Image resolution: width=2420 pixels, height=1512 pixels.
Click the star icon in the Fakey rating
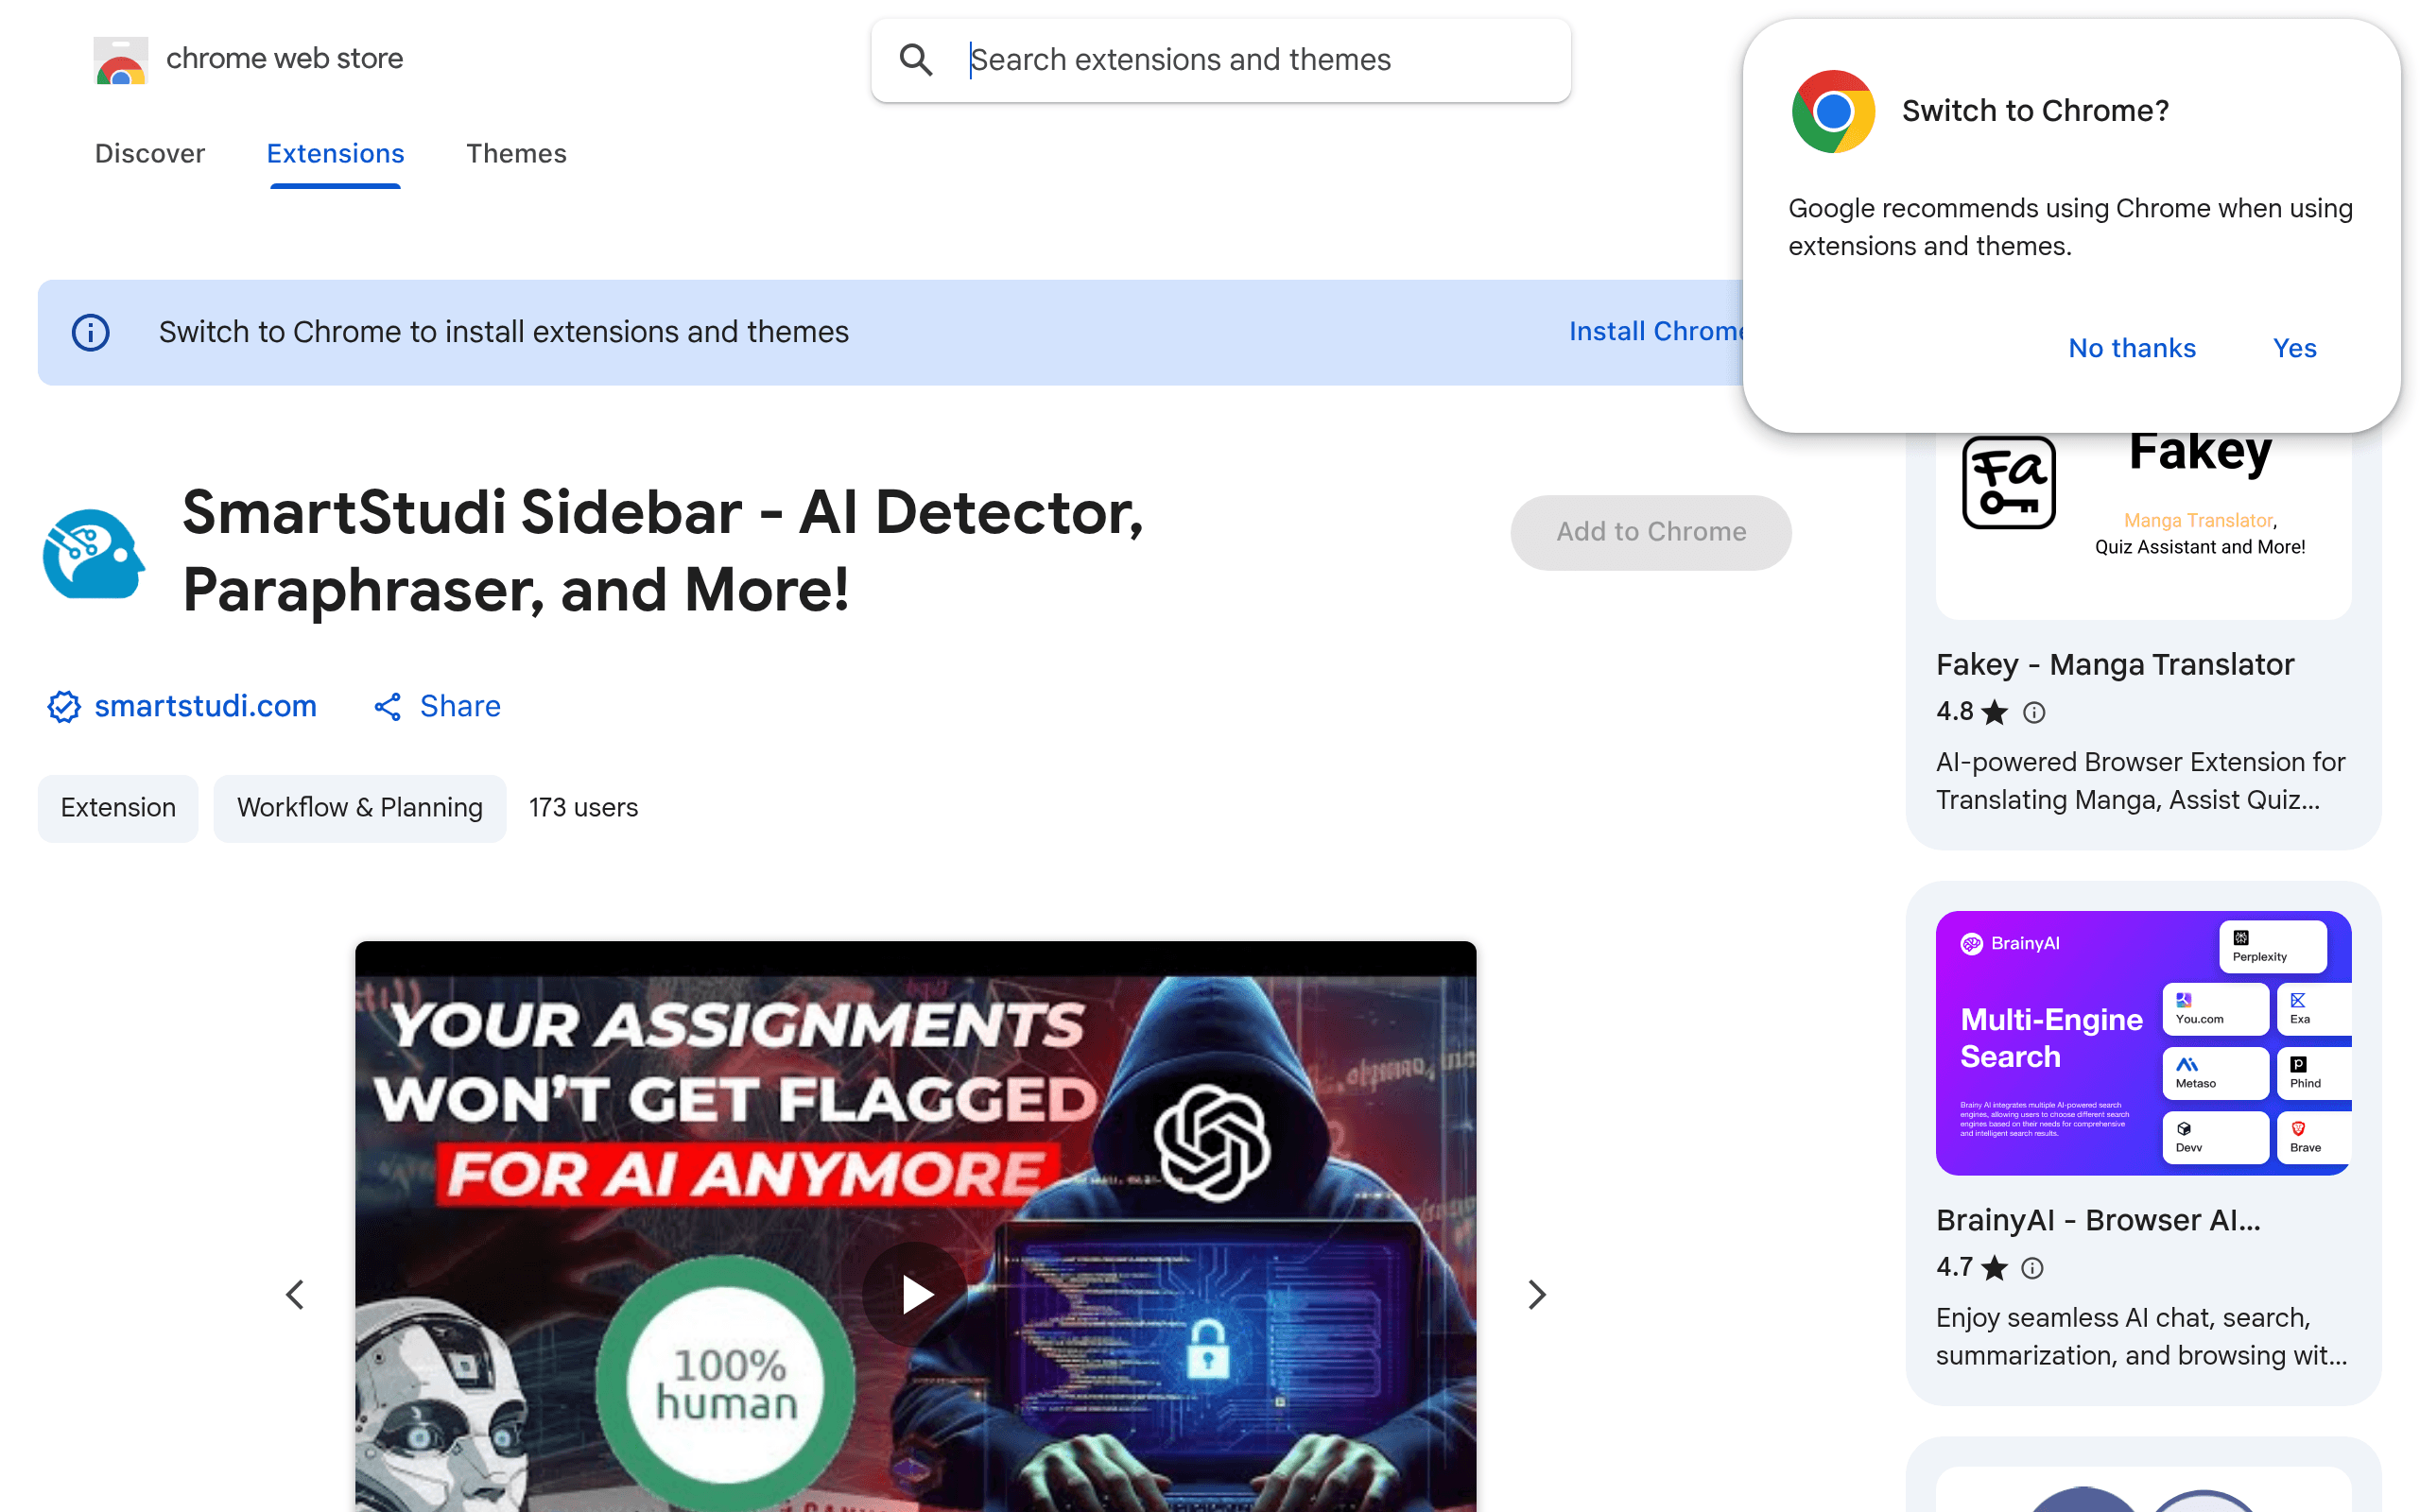1995,712
